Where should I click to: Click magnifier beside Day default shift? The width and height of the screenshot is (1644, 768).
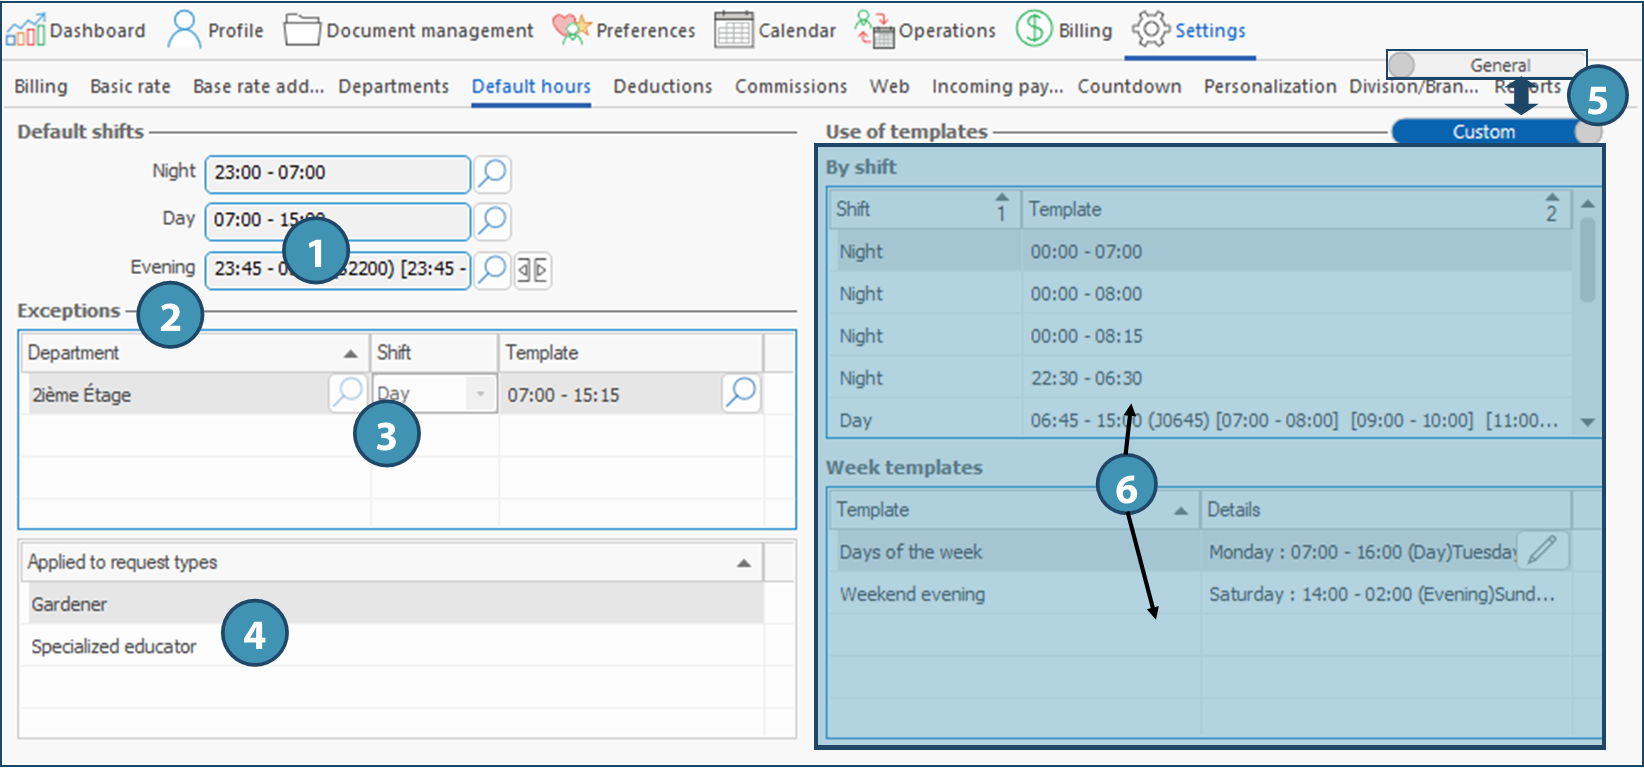[492, 220]
